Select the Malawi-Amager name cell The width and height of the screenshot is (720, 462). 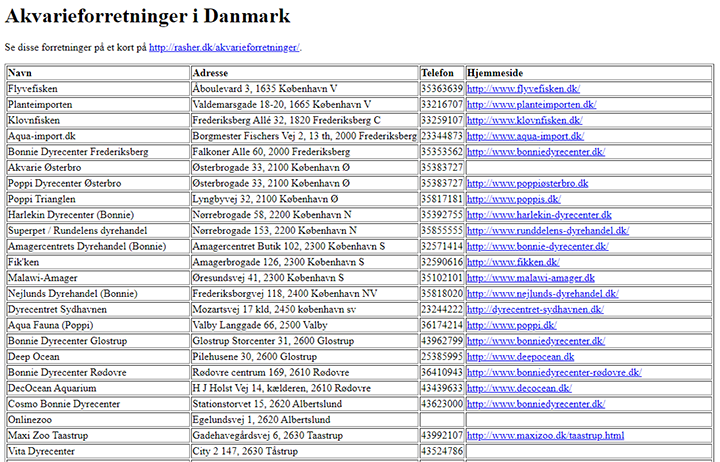coord(98,278)
